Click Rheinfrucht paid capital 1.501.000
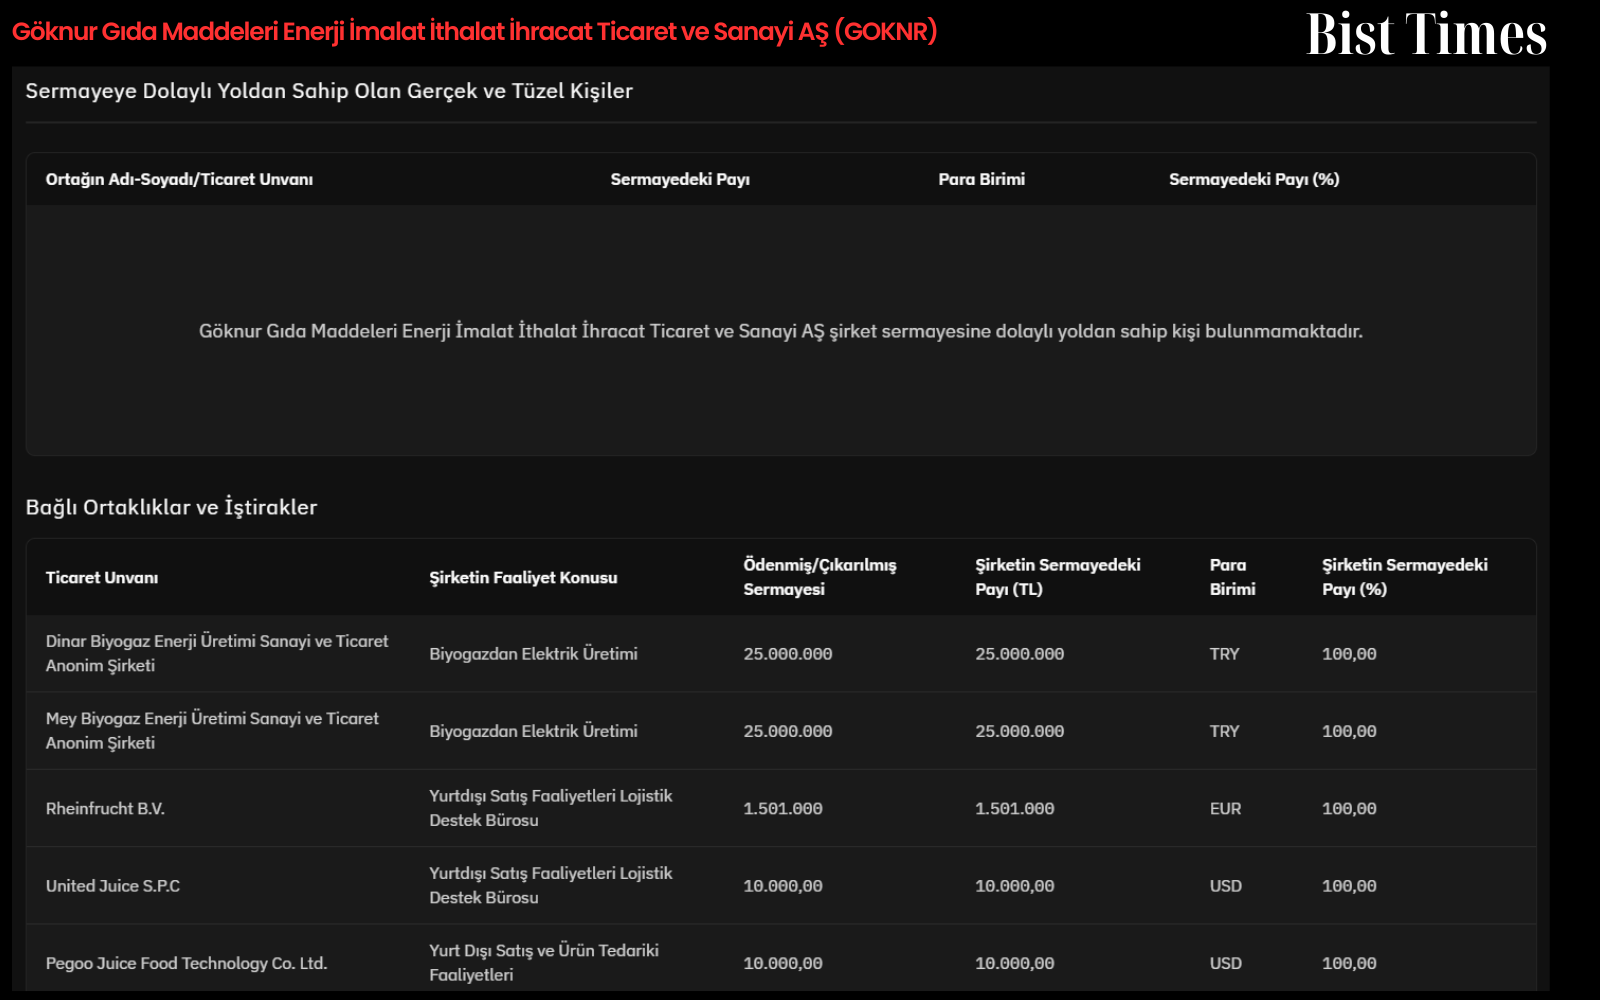 (783, 808)
